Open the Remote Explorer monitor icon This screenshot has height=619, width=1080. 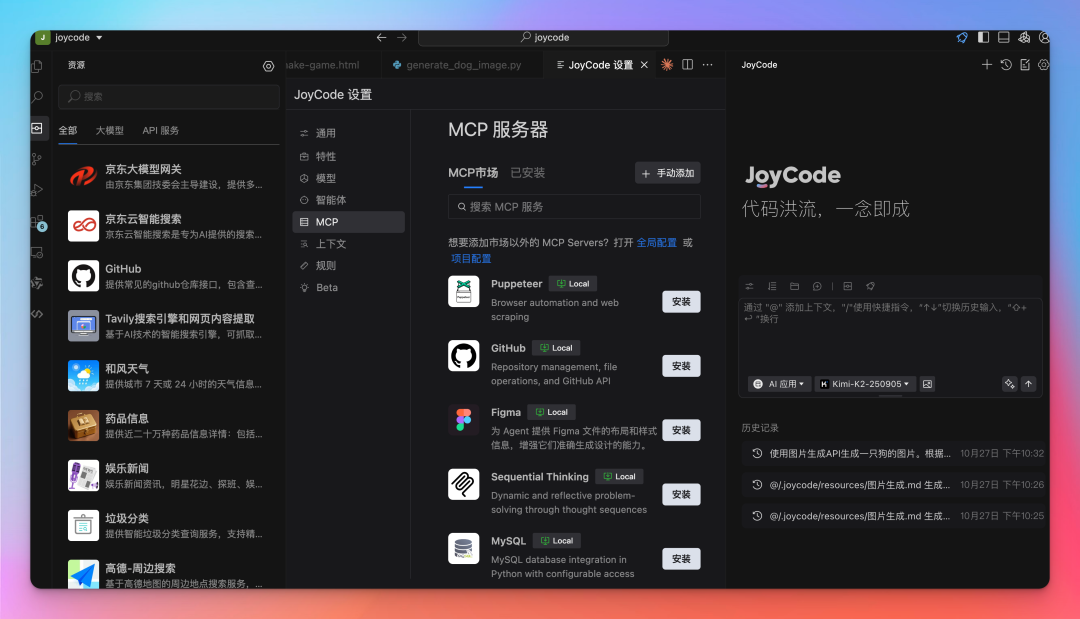37,253
